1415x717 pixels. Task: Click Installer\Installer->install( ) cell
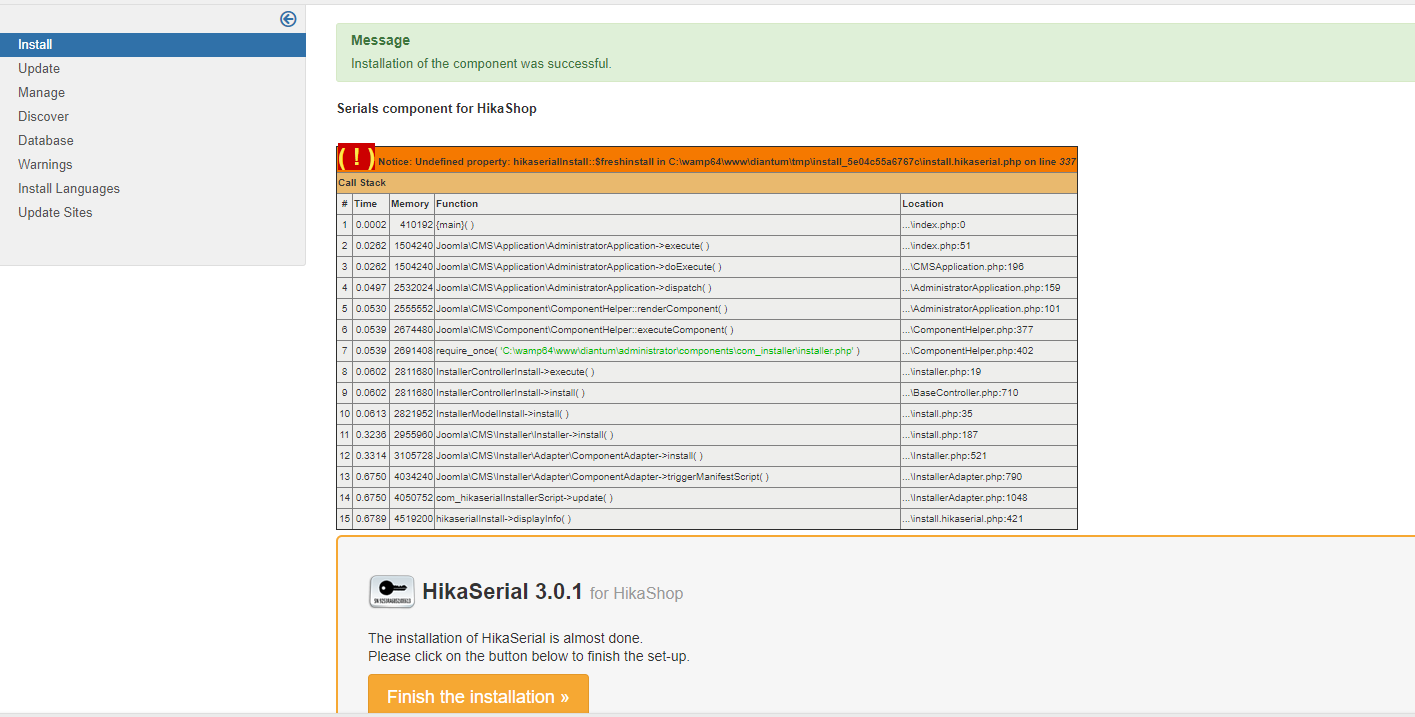tap(667, 435)
